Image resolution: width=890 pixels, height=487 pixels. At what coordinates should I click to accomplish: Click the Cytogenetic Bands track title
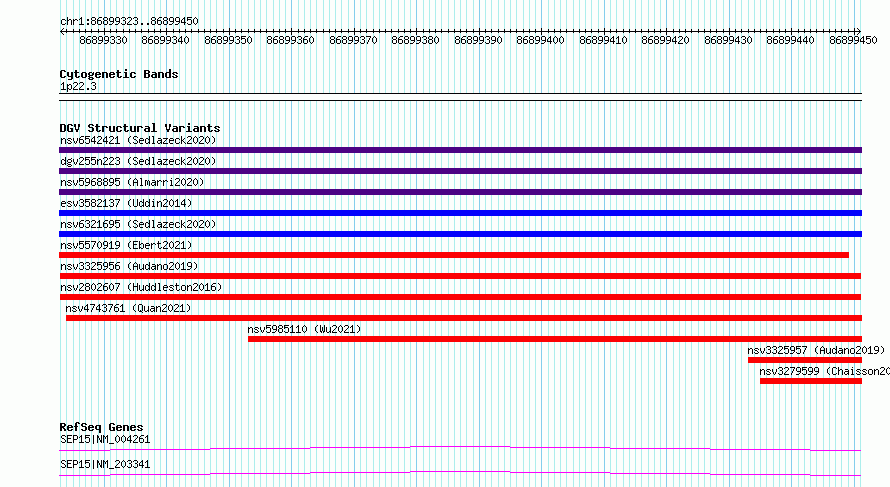coord(119,74)
